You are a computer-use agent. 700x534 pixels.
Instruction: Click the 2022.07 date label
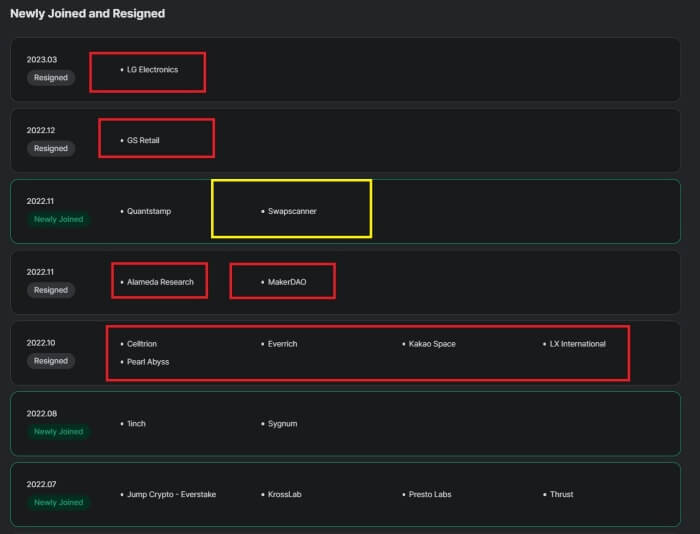tap(41, 484)
